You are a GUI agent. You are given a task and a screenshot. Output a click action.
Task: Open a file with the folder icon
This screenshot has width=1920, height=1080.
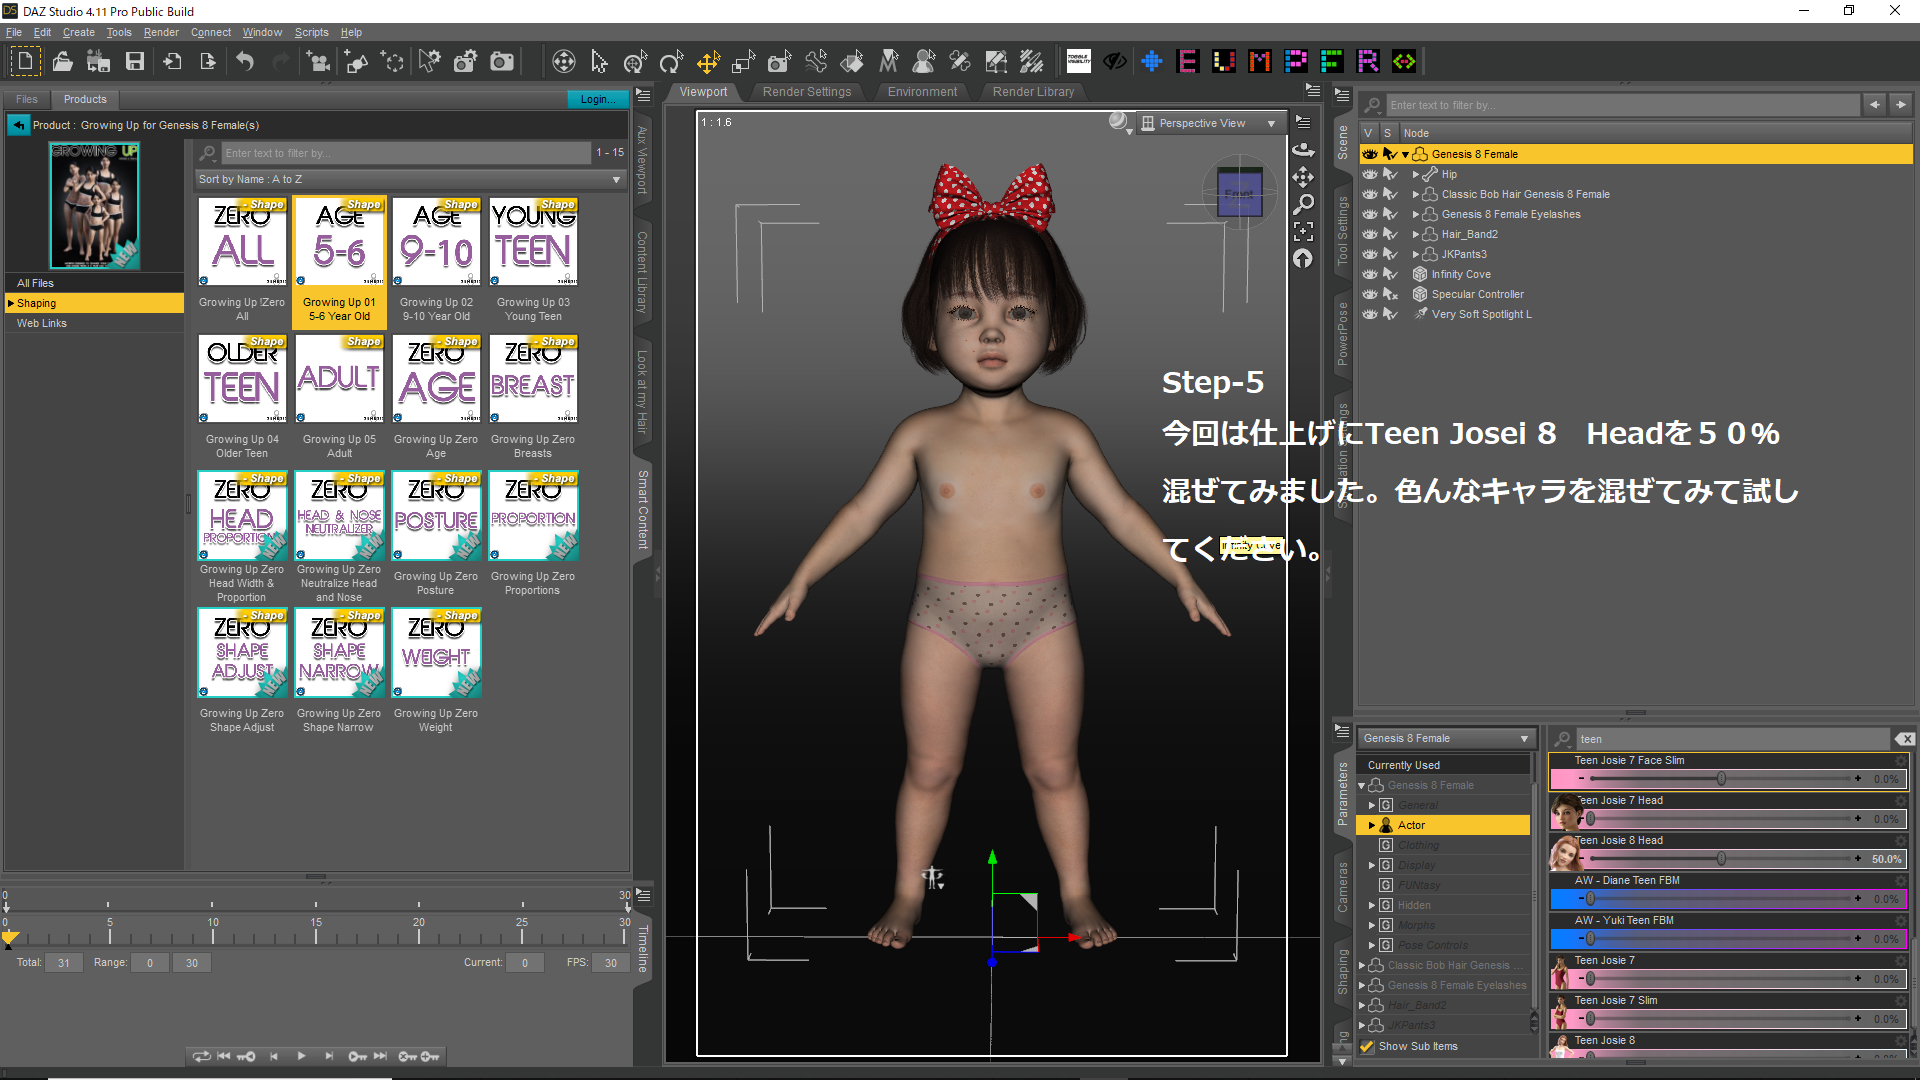click(62, 62)
